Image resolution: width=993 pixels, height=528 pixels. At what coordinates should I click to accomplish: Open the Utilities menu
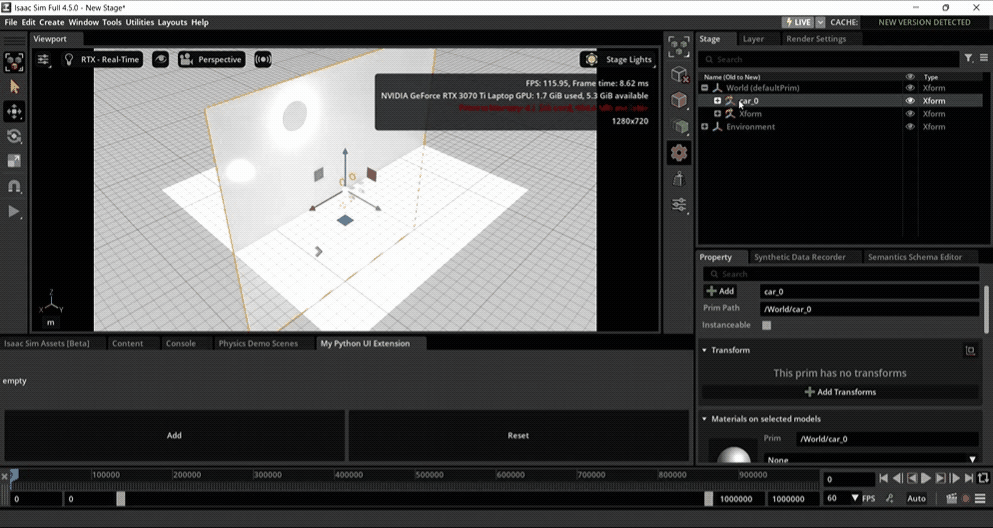(x=139, y=22)
